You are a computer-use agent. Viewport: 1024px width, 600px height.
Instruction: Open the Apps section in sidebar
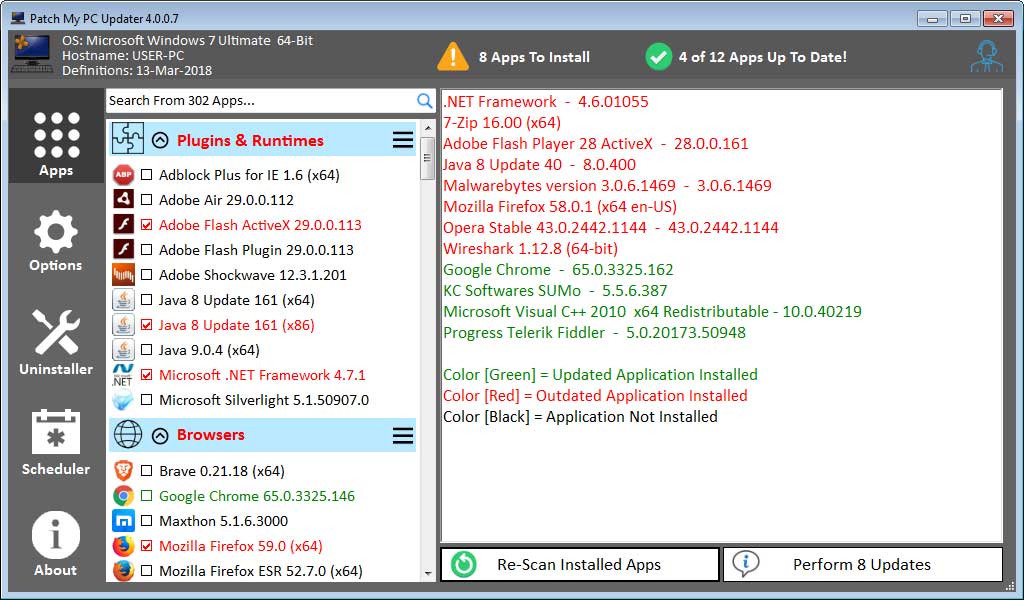pos(56,136)
